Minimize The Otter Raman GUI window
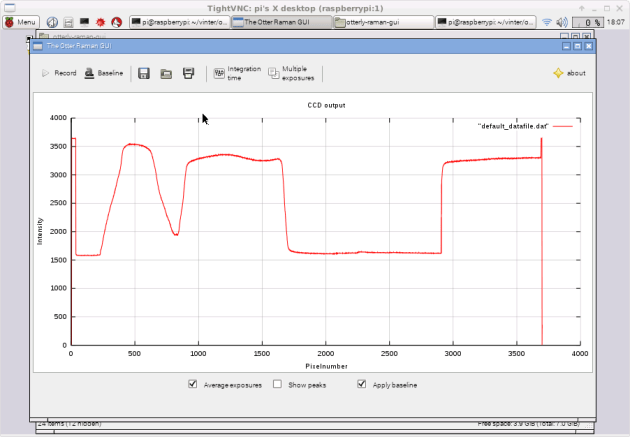The image size is (630, 437). 566,46
